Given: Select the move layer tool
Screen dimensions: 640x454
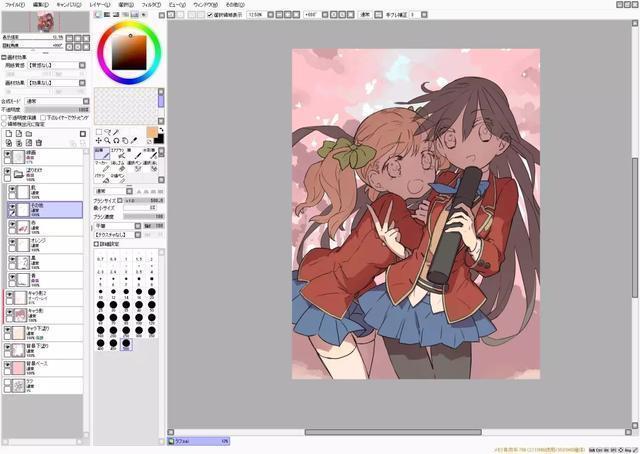Looking at the screenshot, I should tap(99, 140).
